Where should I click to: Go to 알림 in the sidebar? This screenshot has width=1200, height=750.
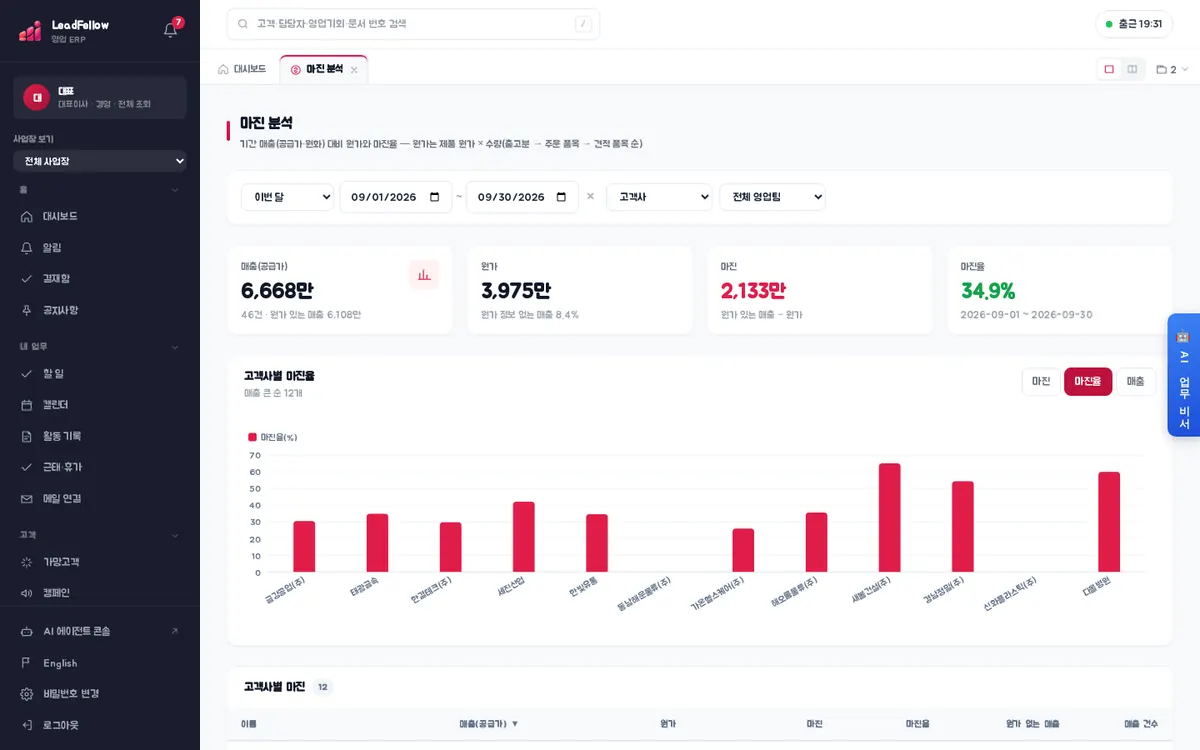[x=100, y=247]
